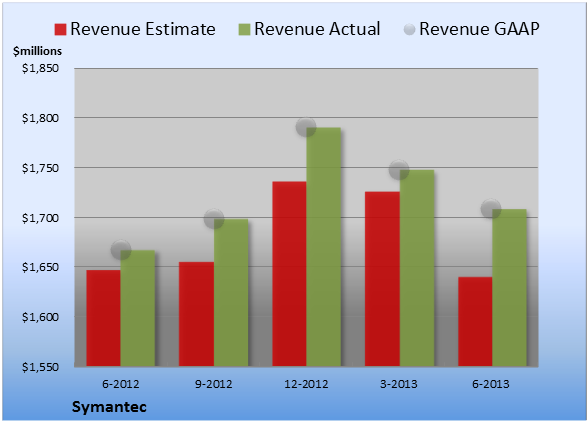Image resolution: width=588 pixels, height=422 pixels.
Task: Click the '3-2013' x-axis label
Action: pos(399,384)
